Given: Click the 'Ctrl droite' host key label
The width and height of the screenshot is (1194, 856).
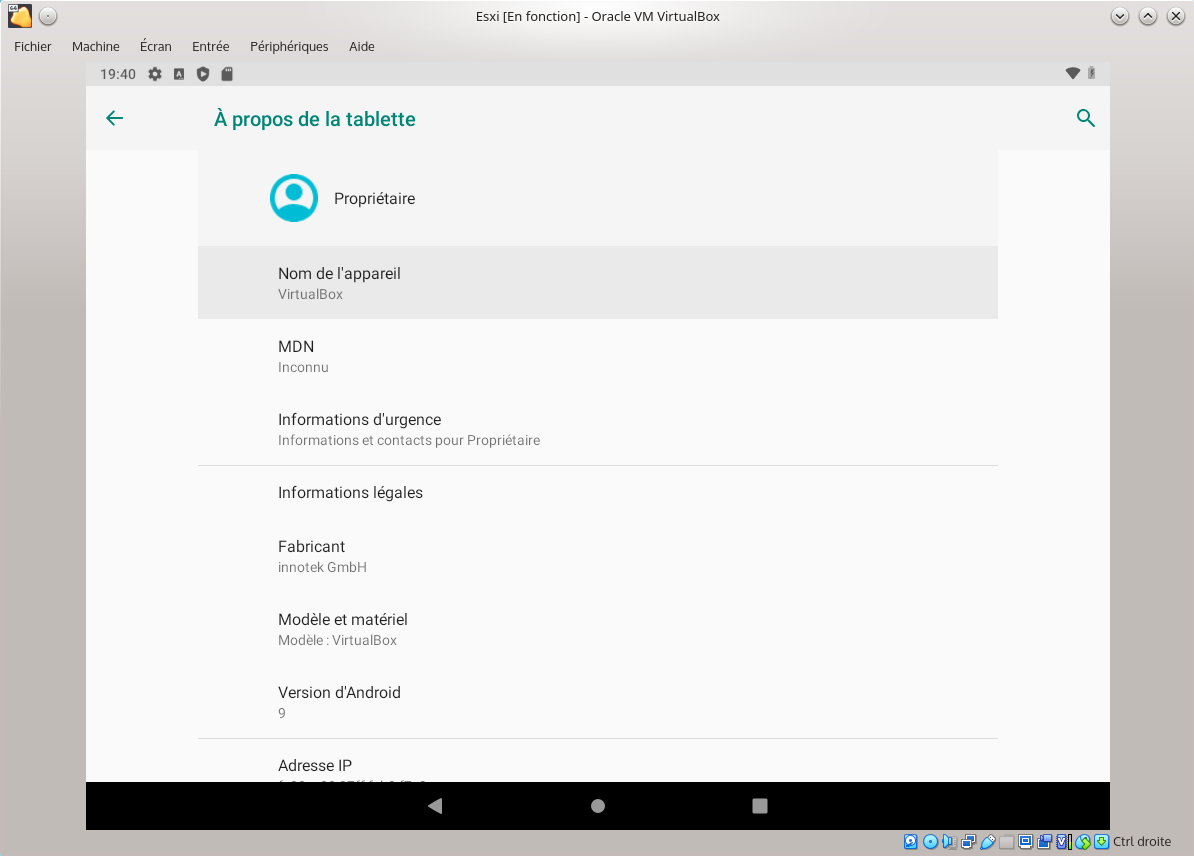Looking at the screenshot, I should point(1141,842).
